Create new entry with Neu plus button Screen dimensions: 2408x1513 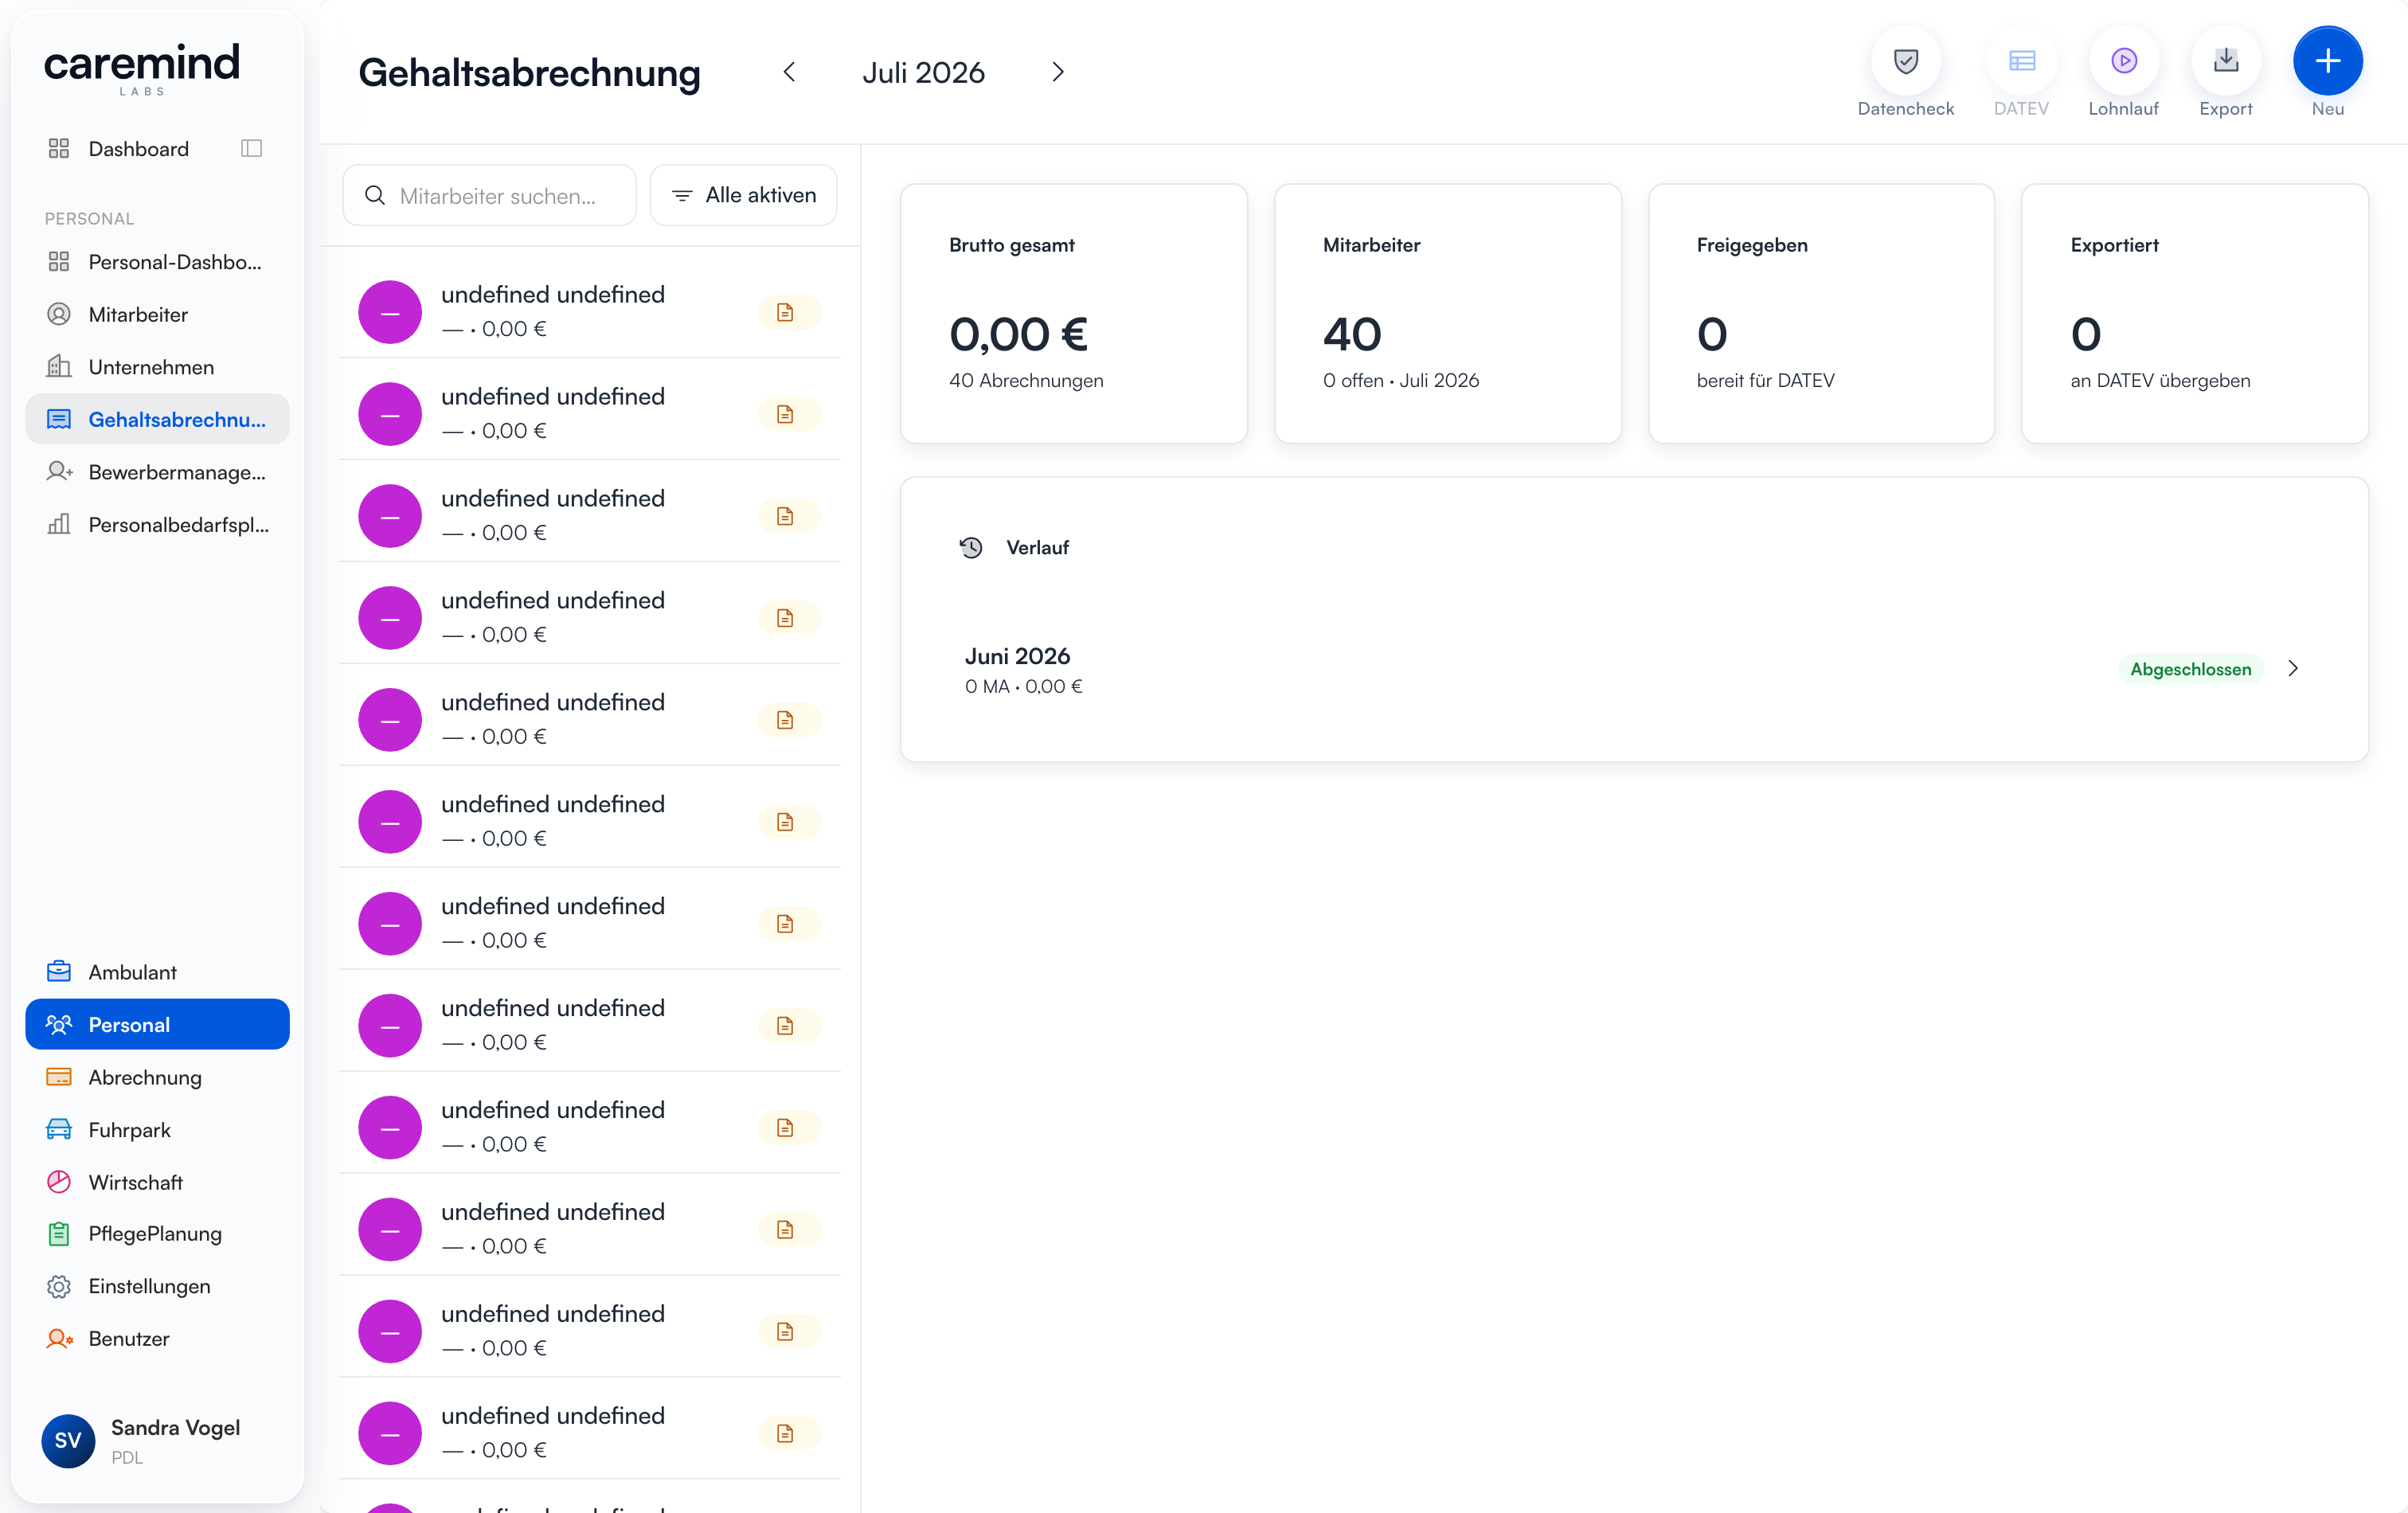point(2327,62)
